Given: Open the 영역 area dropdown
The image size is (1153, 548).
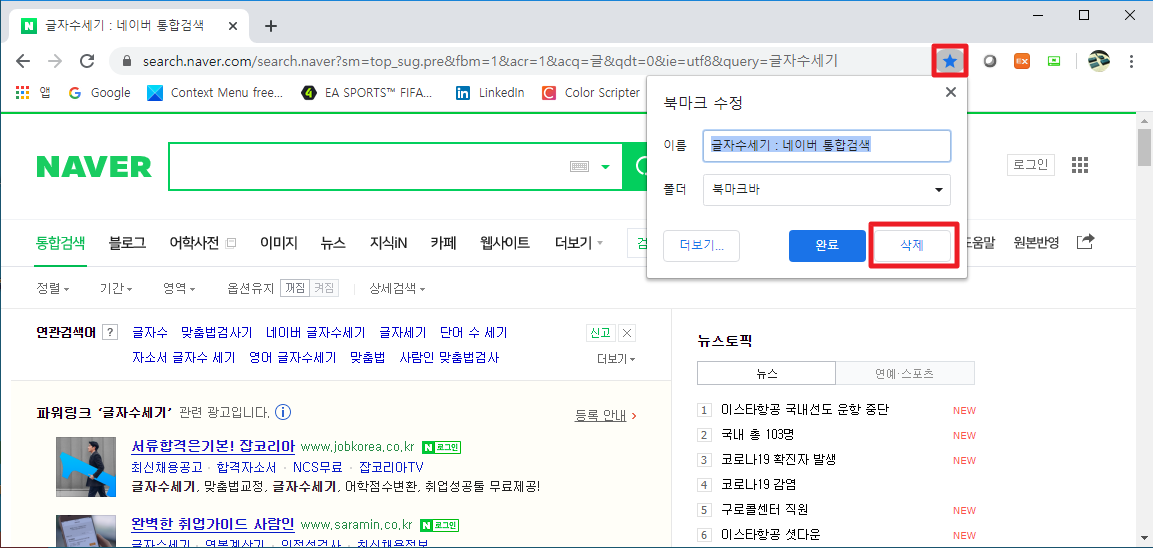Looking at the screenshot, I should pyautogui.click(x=179, y=289).
